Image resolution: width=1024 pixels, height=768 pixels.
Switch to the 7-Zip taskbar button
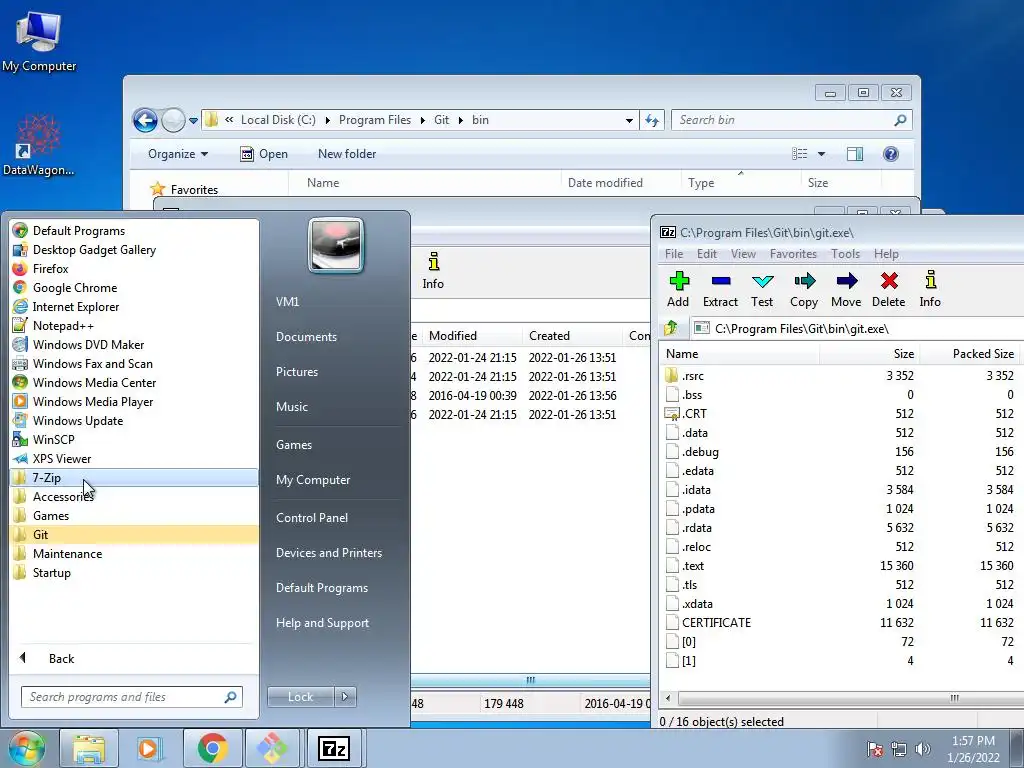coord(334,748)
